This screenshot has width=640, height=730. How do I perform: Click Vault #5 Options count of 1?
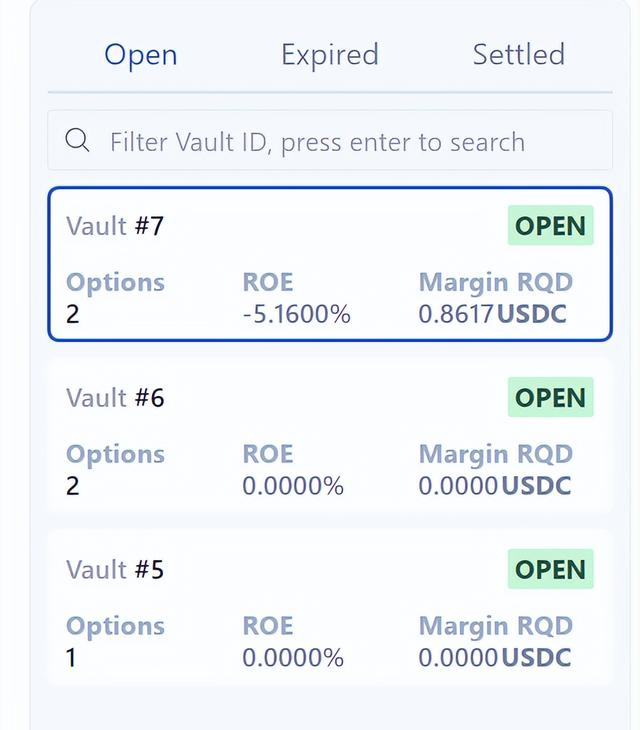tap(71, 658)
